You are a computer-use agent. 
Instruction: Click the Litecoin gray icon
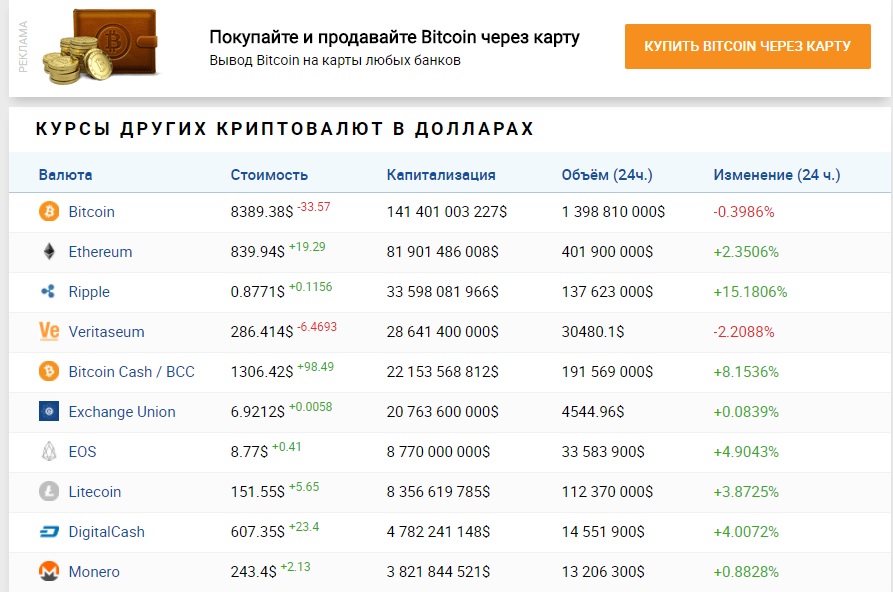[x=48, y=492]
